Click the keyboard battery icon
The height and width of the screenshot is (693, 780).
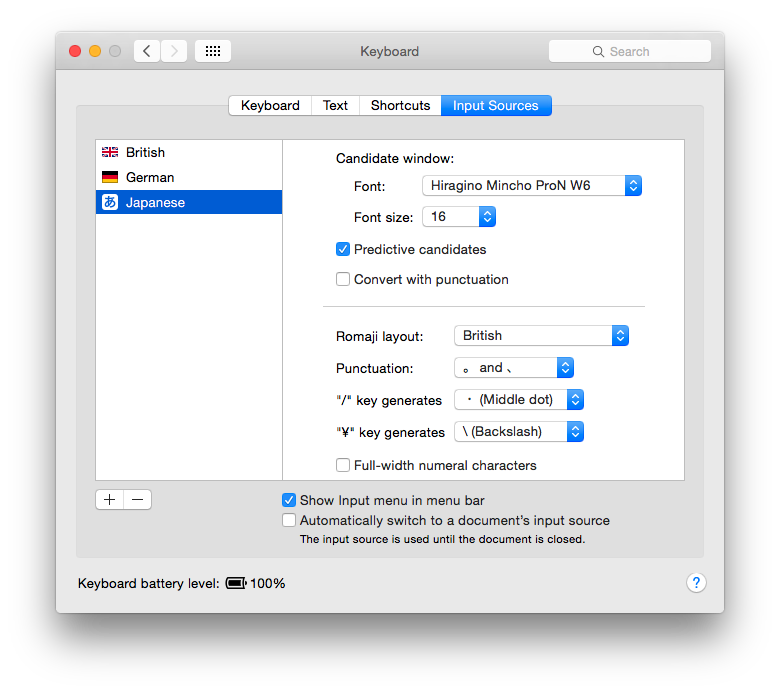click(236, 583)
